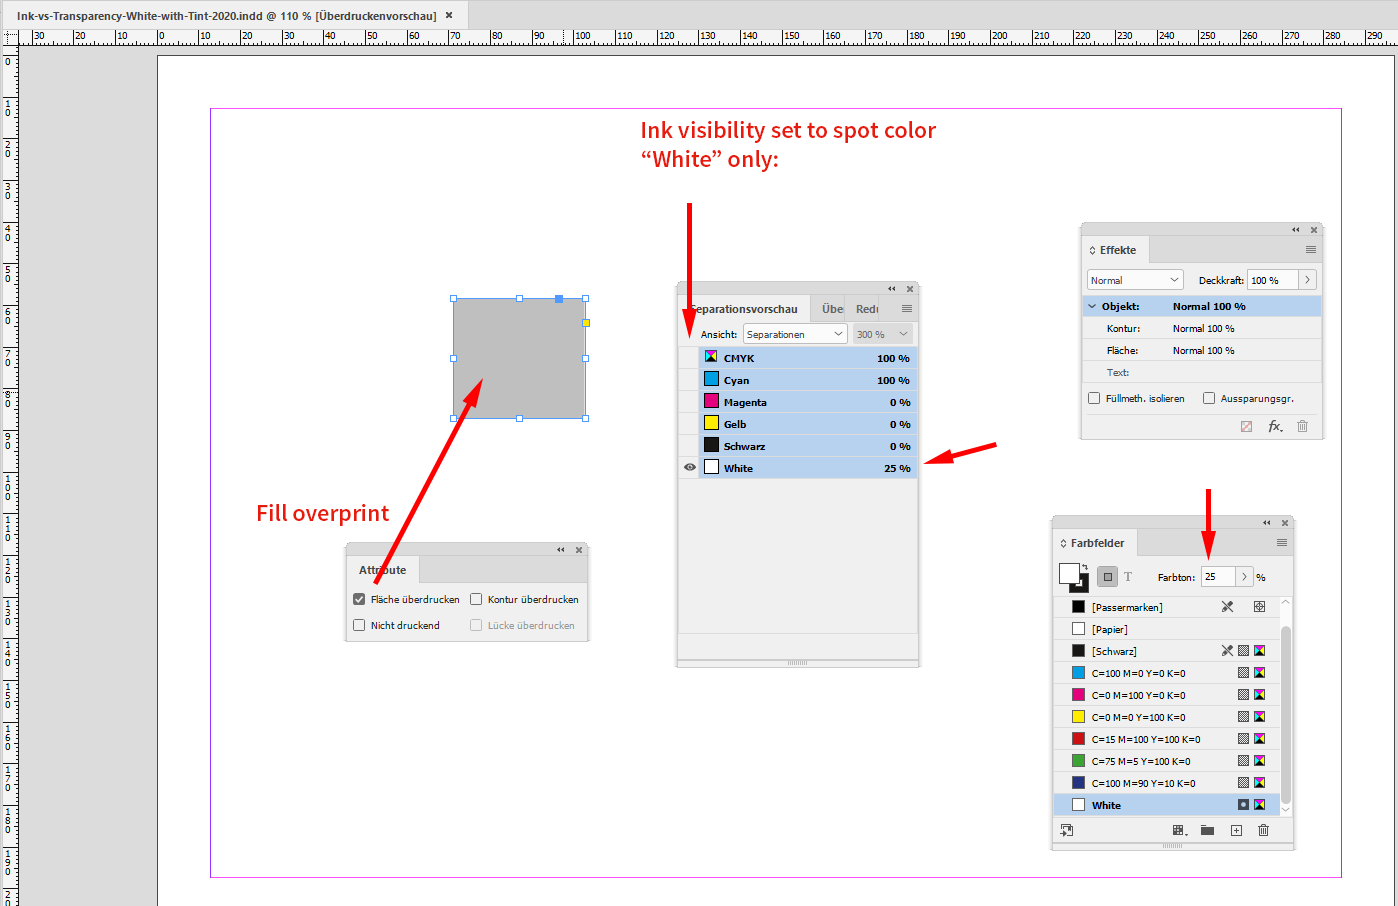This screenshot has width=1398, height=906.
Task: Open the Normal blend mode dropdown
Action: coord(1134,279)
